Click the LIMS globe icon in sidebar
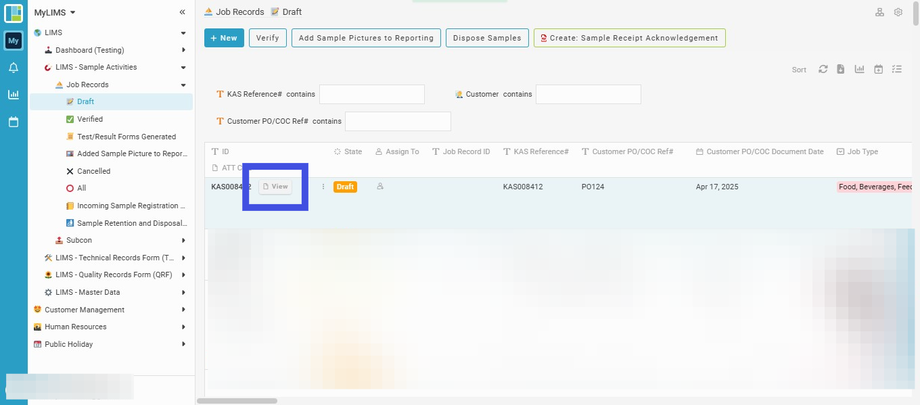This screenshot has width=920, height=405. [x=38, y=33]
